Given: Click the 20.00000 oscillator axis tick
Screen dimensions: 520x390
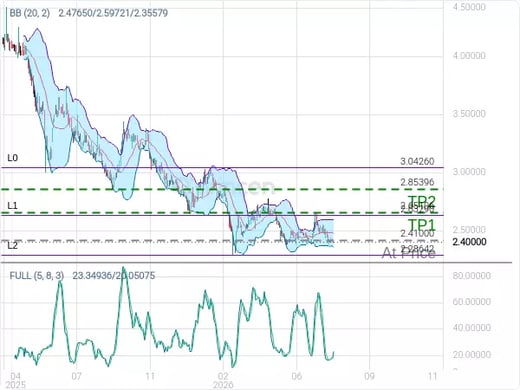Looking at the screenshot, I should [472, 354].
